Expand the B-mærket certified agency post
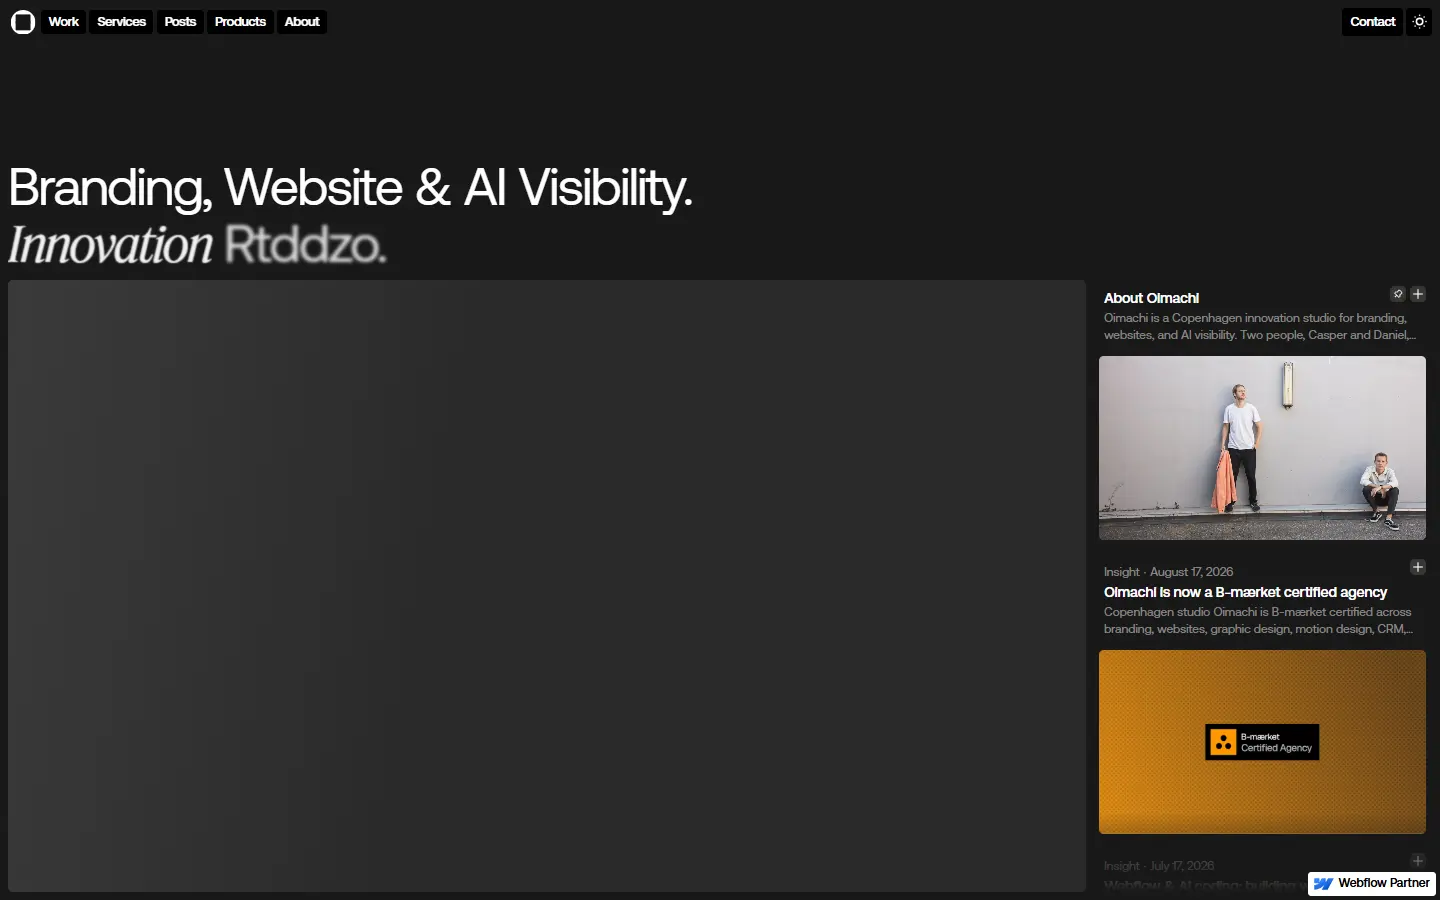 pyautogui.click(x=1418, y=567)
